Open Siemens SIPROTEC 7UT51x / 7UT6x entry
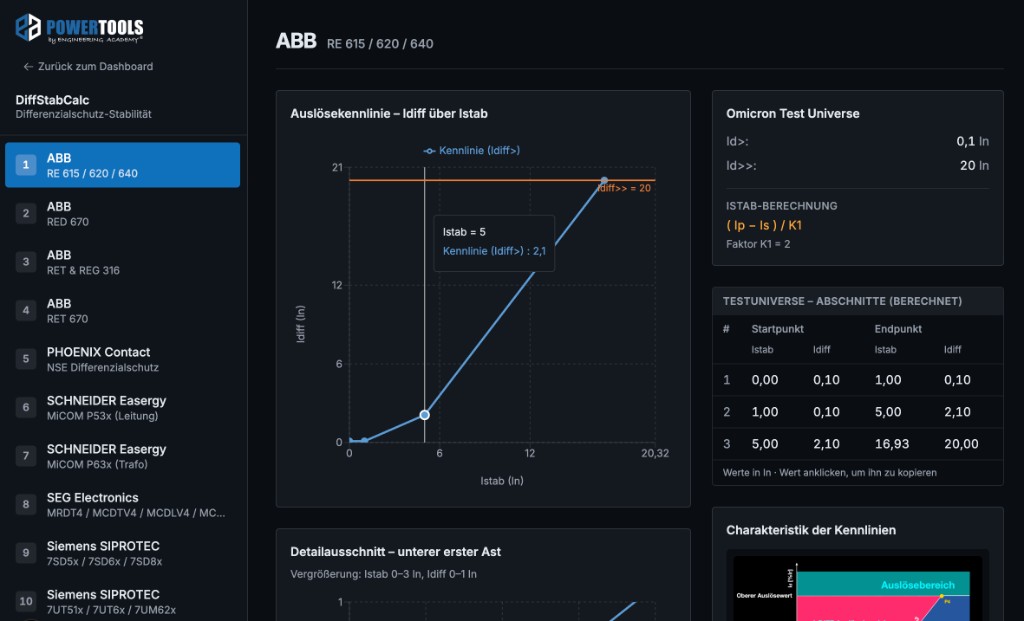Viewport: 1024px width, 621px height. click(x=122, y=601)
